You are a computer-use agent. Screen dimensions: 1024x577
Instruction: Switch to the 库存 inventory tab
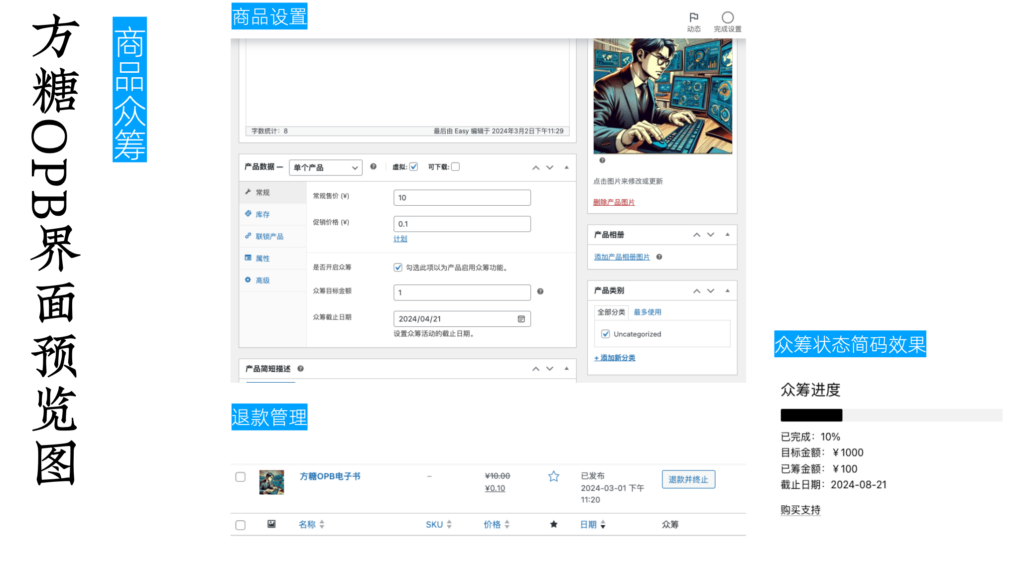[262, 214]
